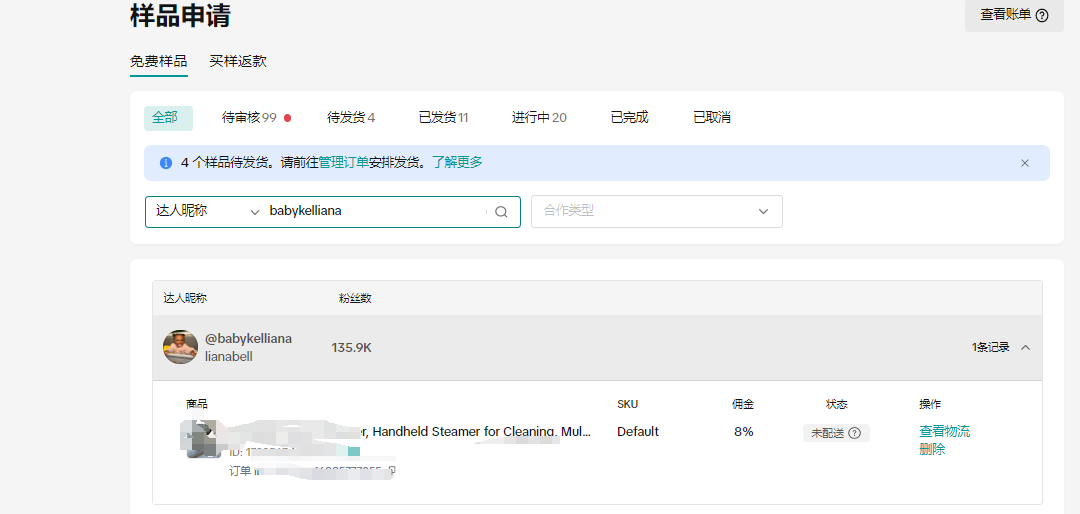Dismiss the pending shipment notice banner

pos(1024,163)
